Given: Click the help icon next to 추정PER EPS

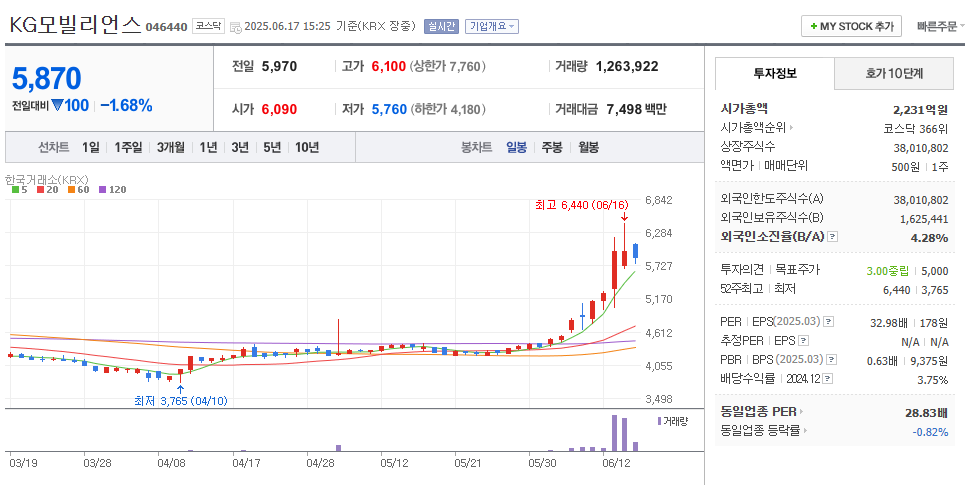Looking at the screenshot, I should coord(804,341).
